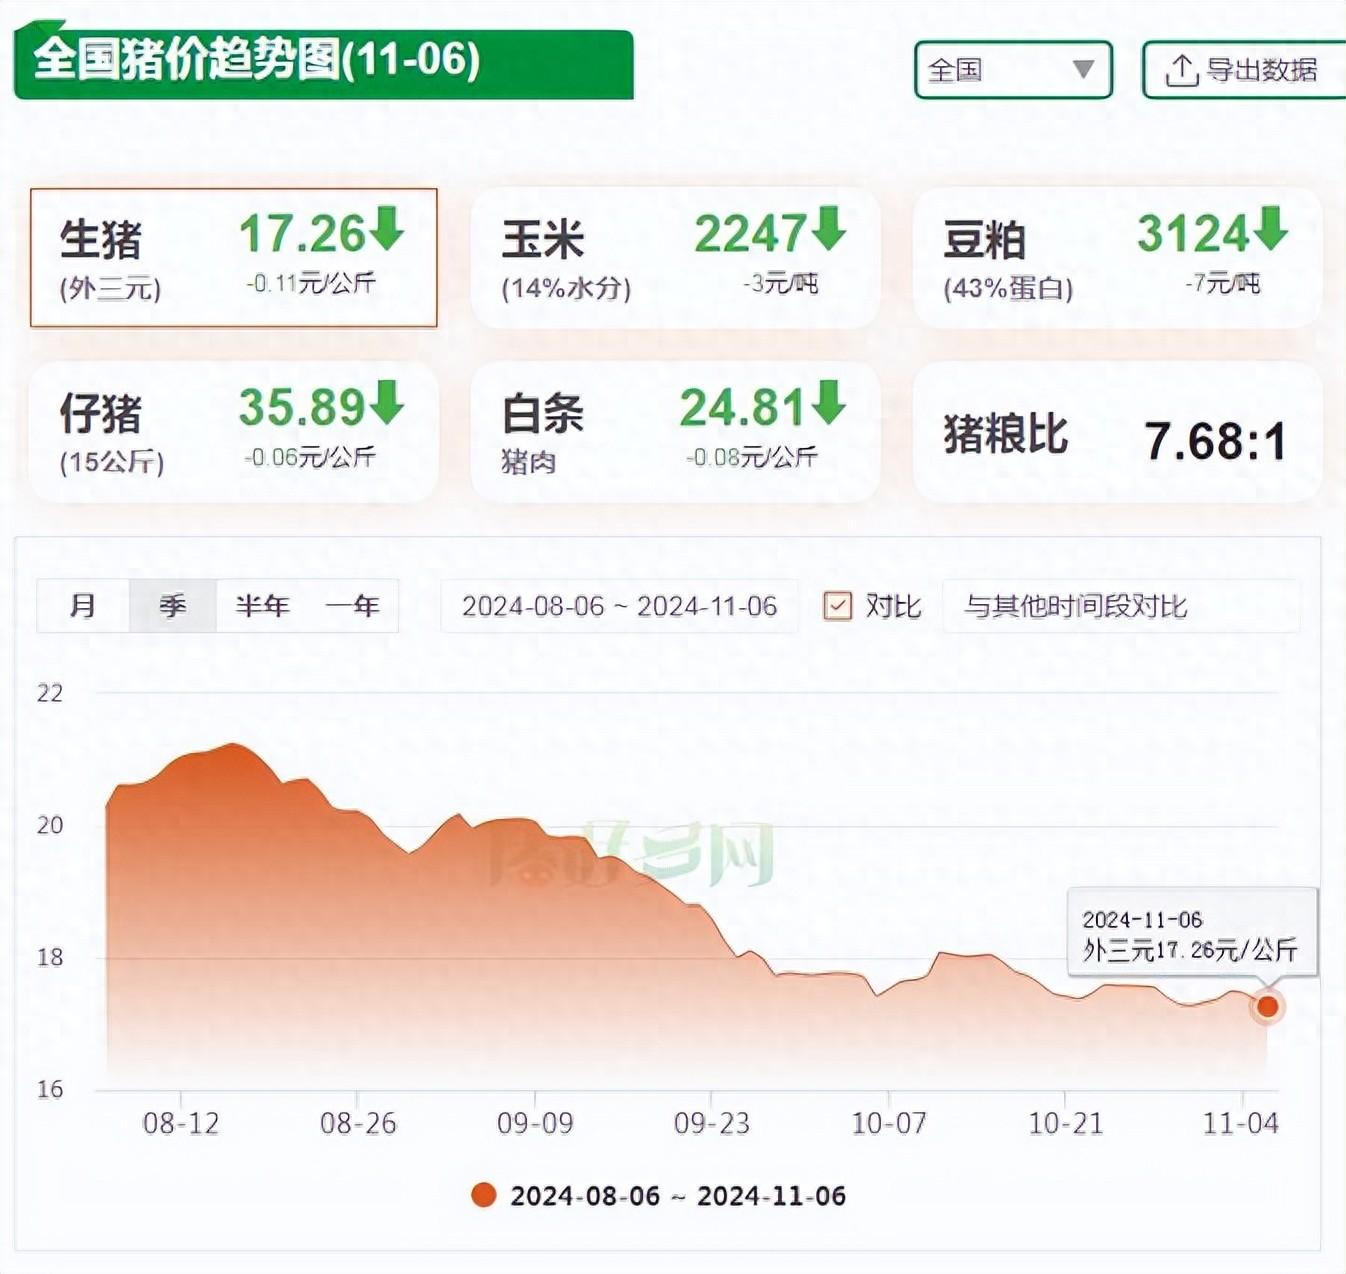Click the 16 y-axis value label
The width and height of the screenshot is (1346, 1274).
50,1089
